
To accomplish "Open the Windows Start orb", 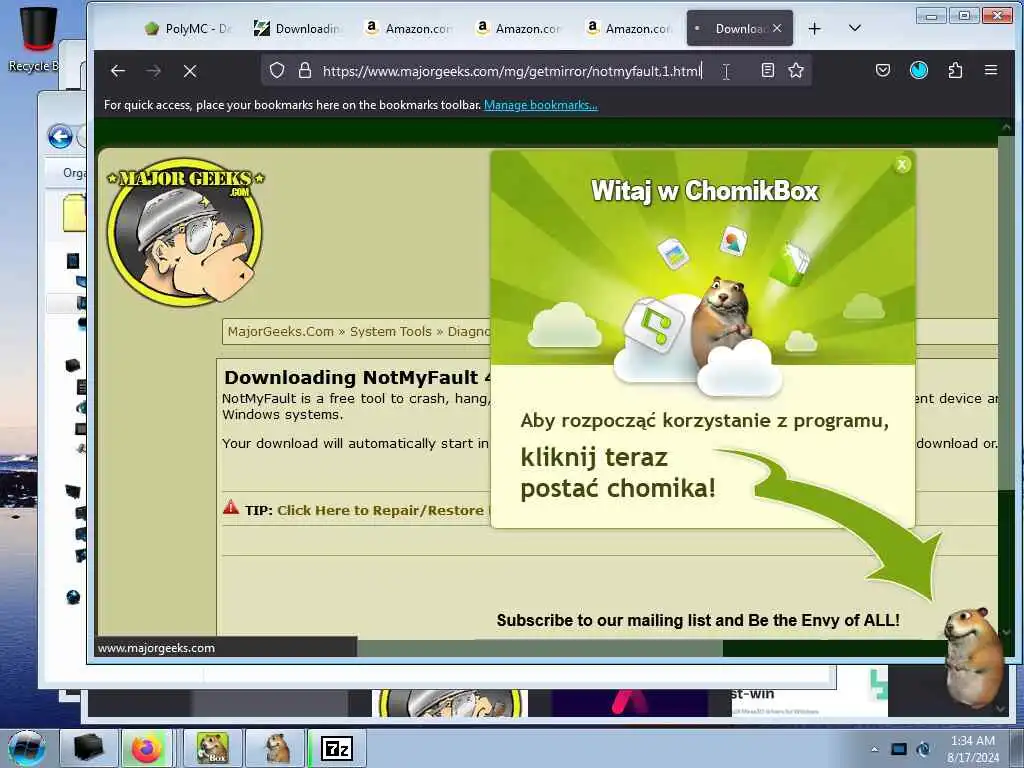I will point(26,748).
